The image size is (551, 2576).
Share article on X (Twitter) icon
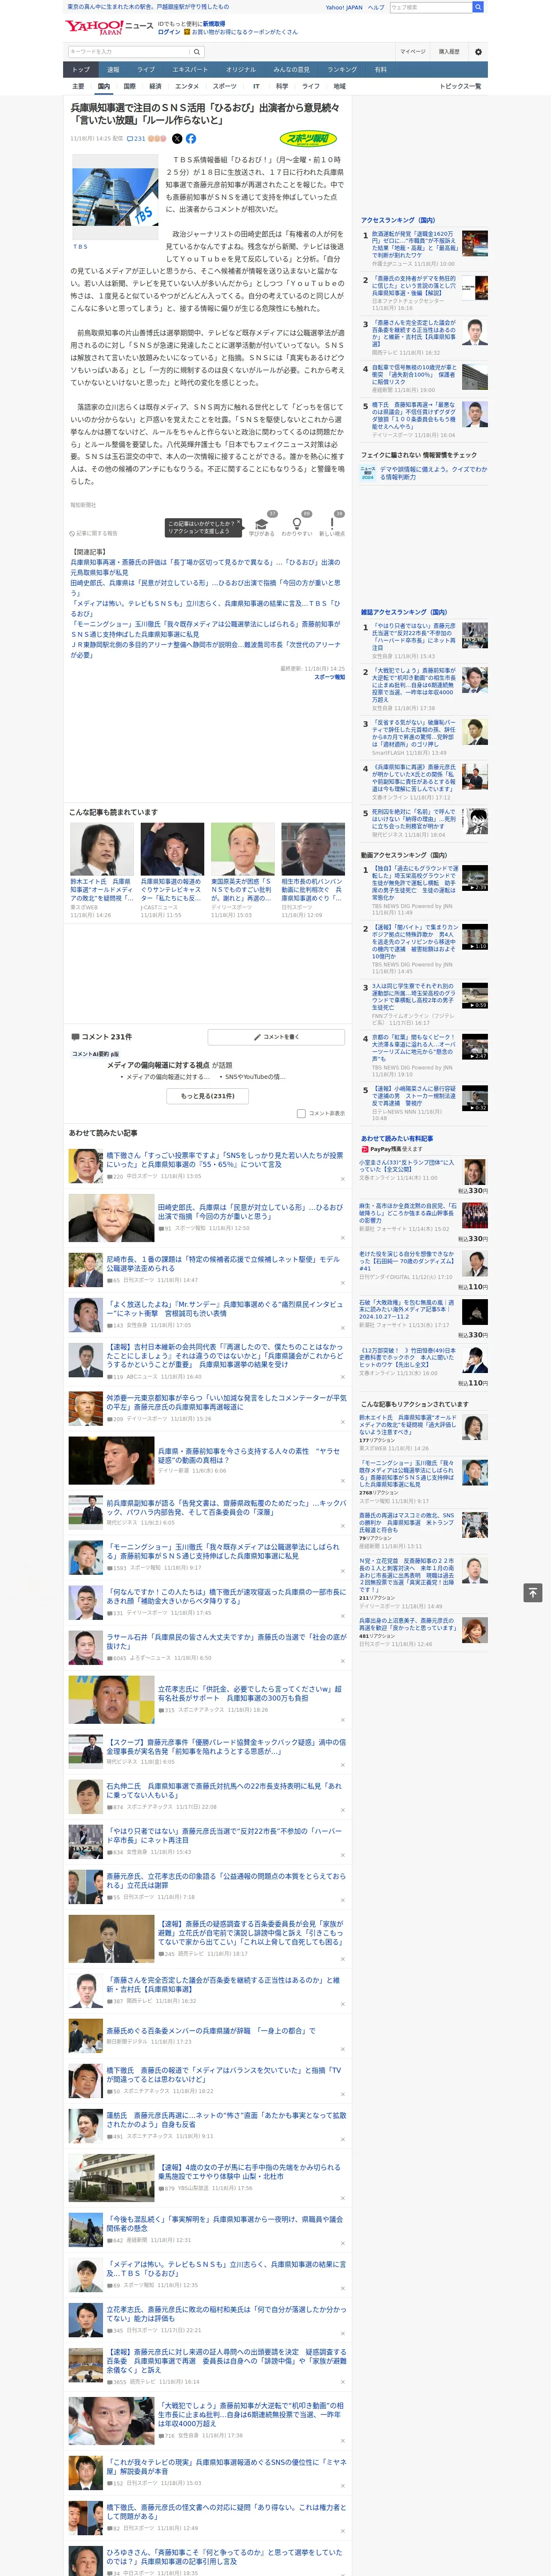pos(177,139)
